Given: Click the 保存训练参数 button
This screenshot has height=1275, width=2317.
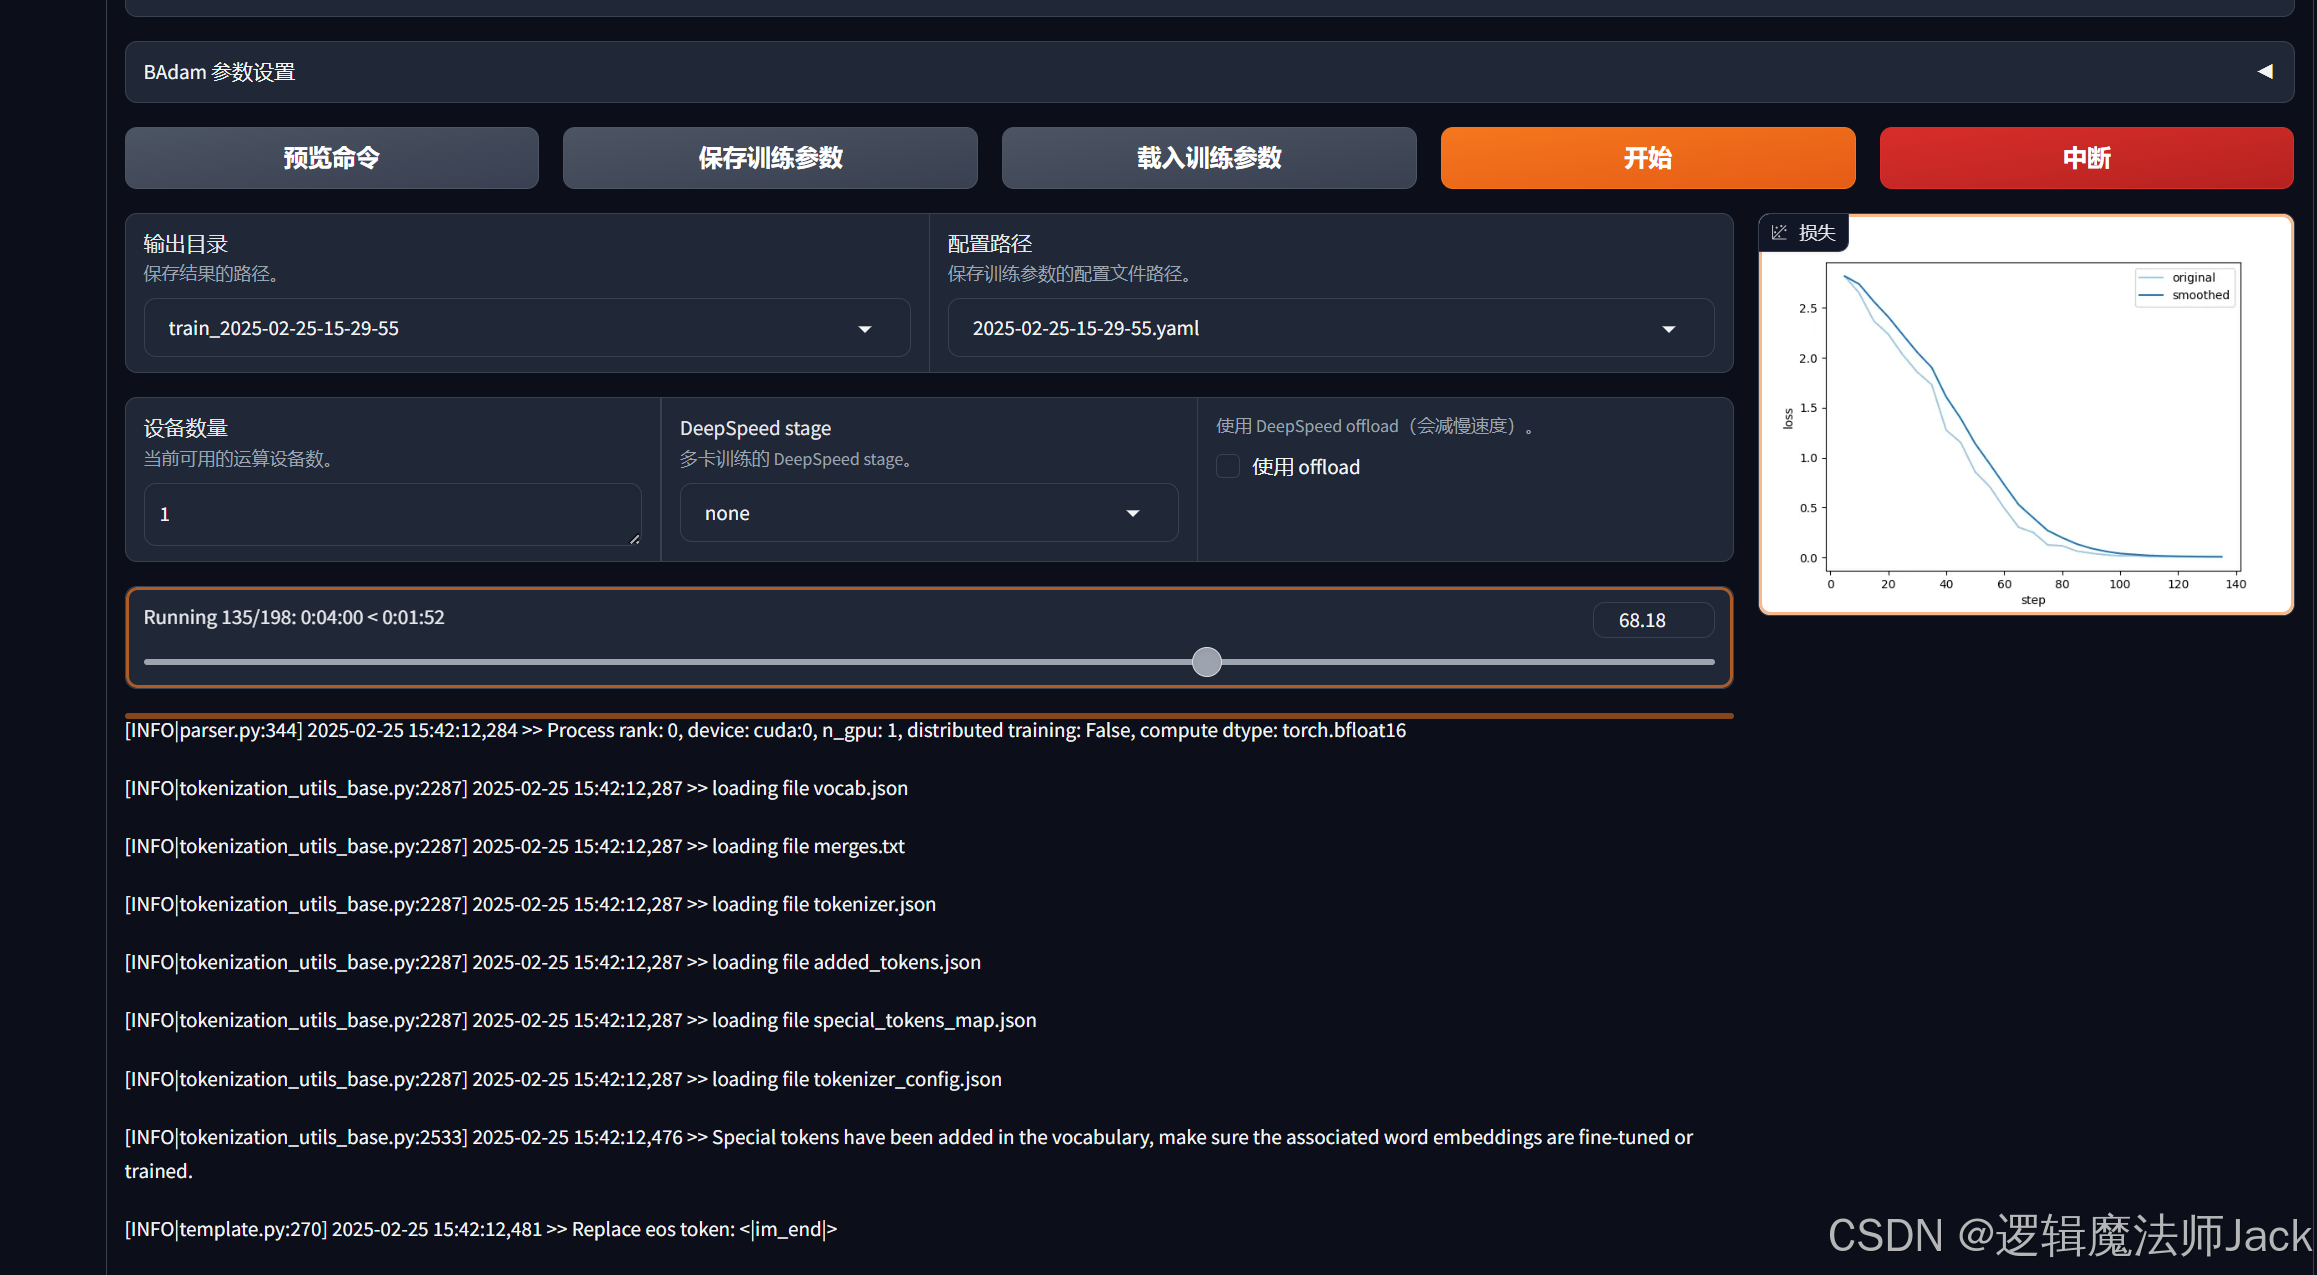Looking at the screenshot, I should click(x=769, y=158).
